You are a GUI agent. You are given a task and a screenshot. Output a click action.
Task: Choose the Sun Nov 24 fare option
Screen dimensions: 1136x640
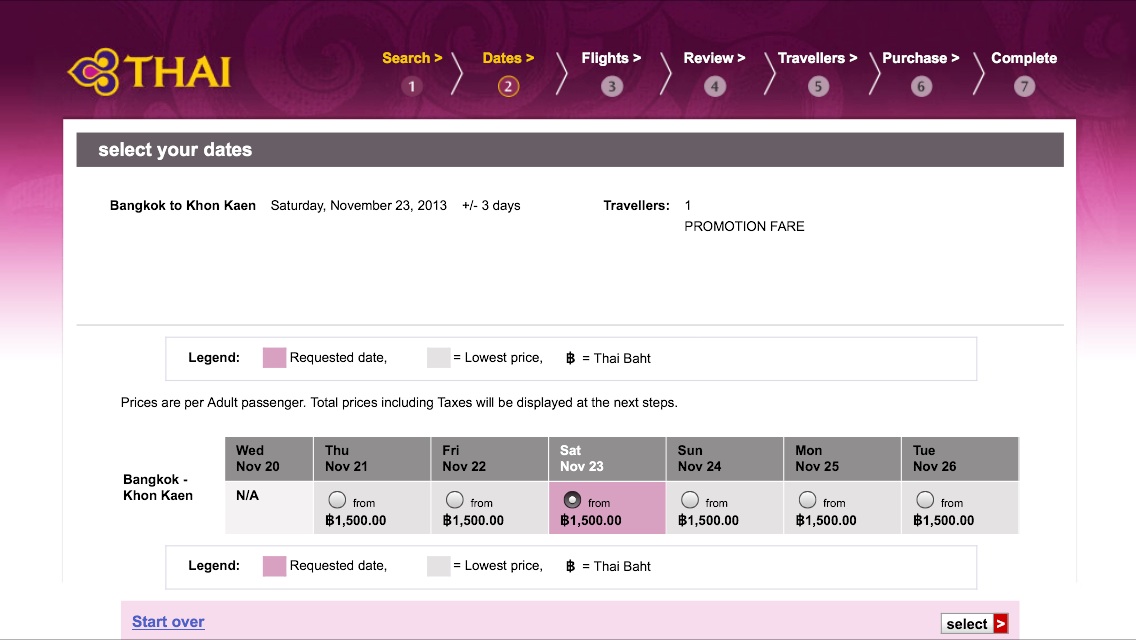(x=690, y=500)
